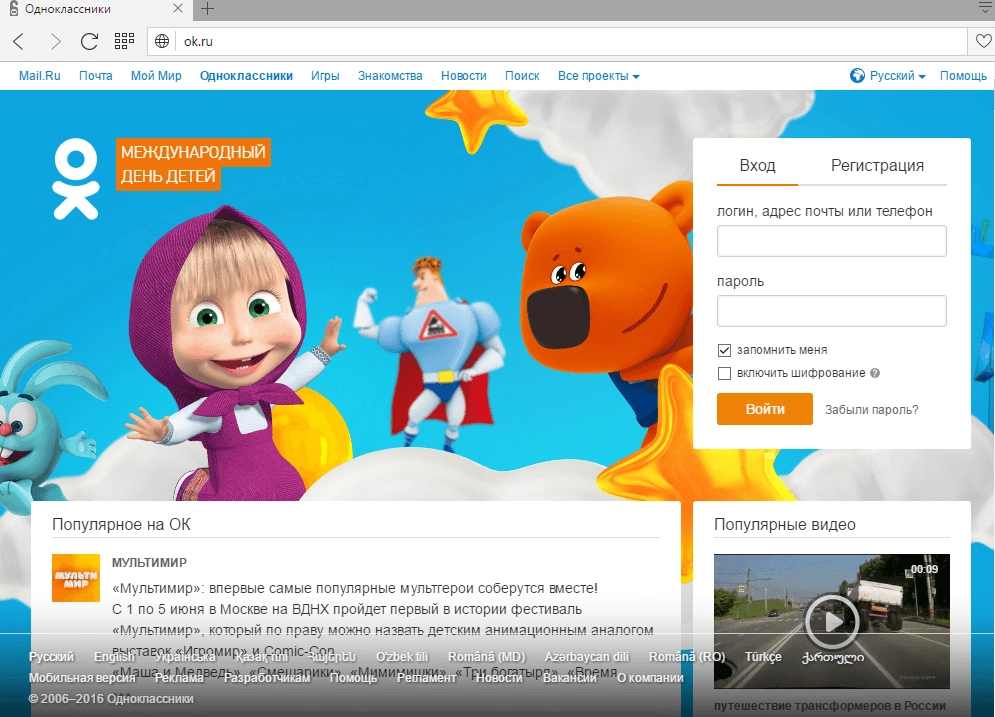Toggle the запомнить меня checkbox
This screenshot has height=717, width=995.
tap(724, 350)
